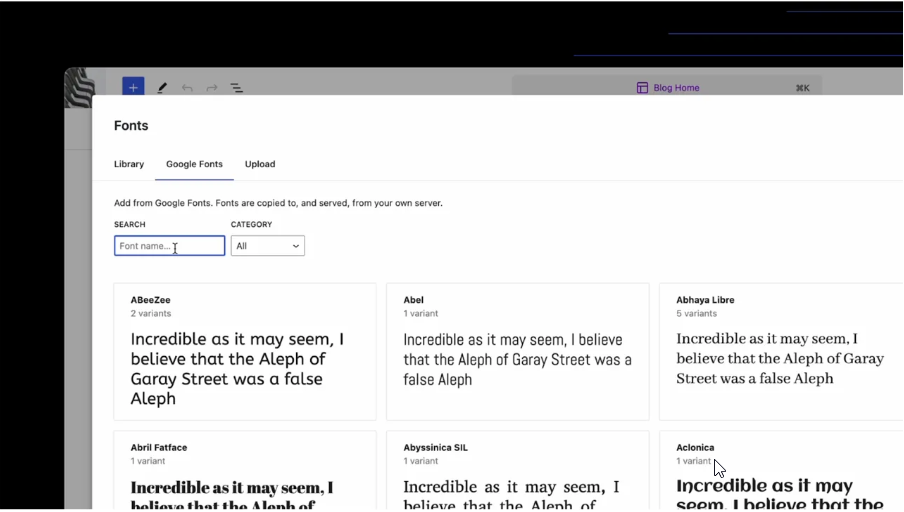Image resolution: width=904 pixels, height=512 pixels.
Task: Click the 'Add from Google Fonts' description text
Action: tap(278, 203)
